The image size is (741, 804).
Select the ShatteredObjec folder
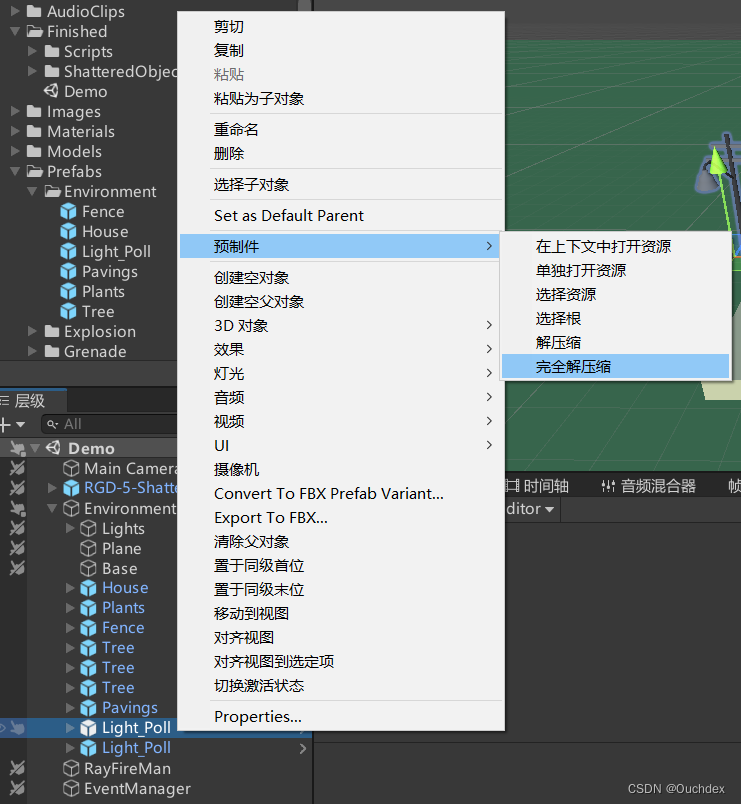(121, 71)
